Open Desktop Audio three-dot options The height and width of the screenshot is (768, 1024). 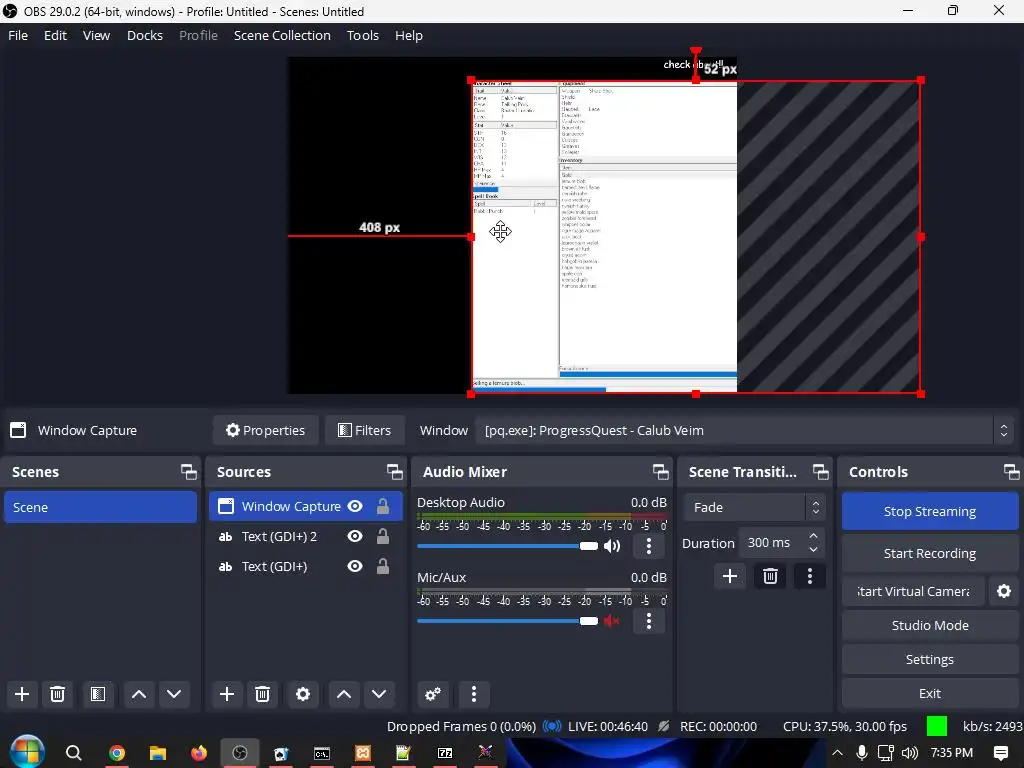648,546
